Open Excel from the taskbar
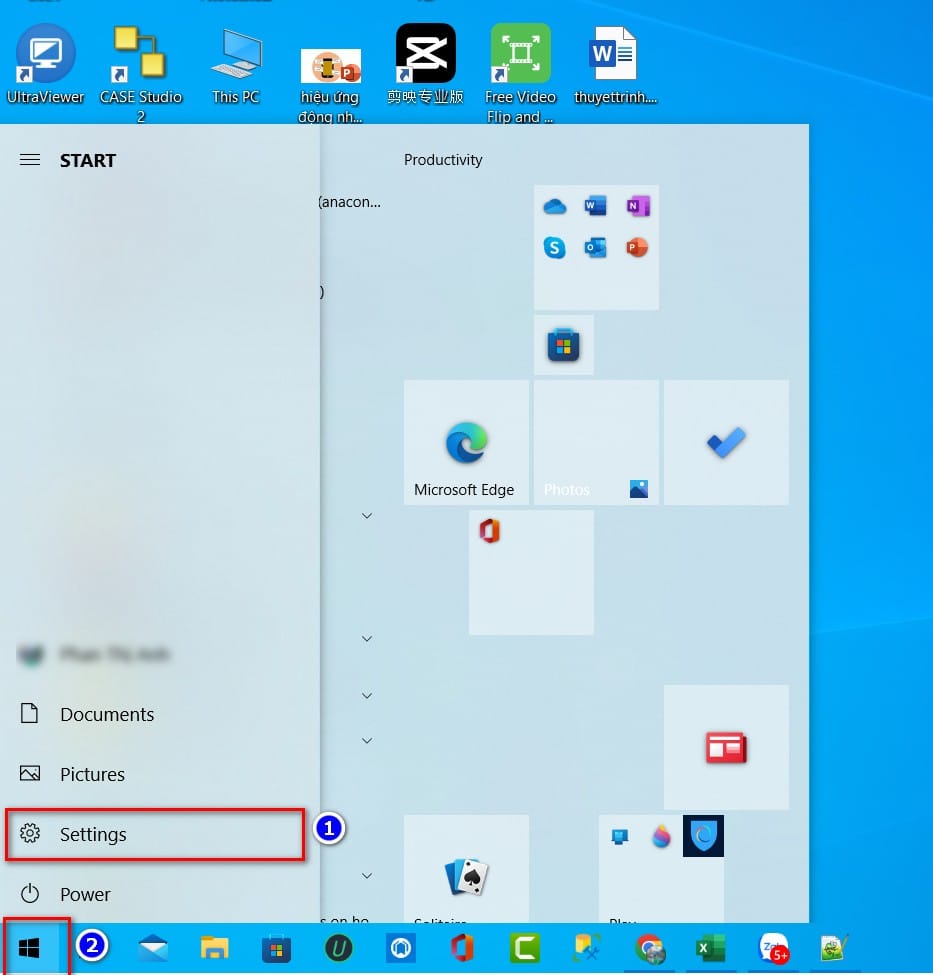The height and width of the screenshot is (975, 933). pyautogui.click(x=710, y=948)
